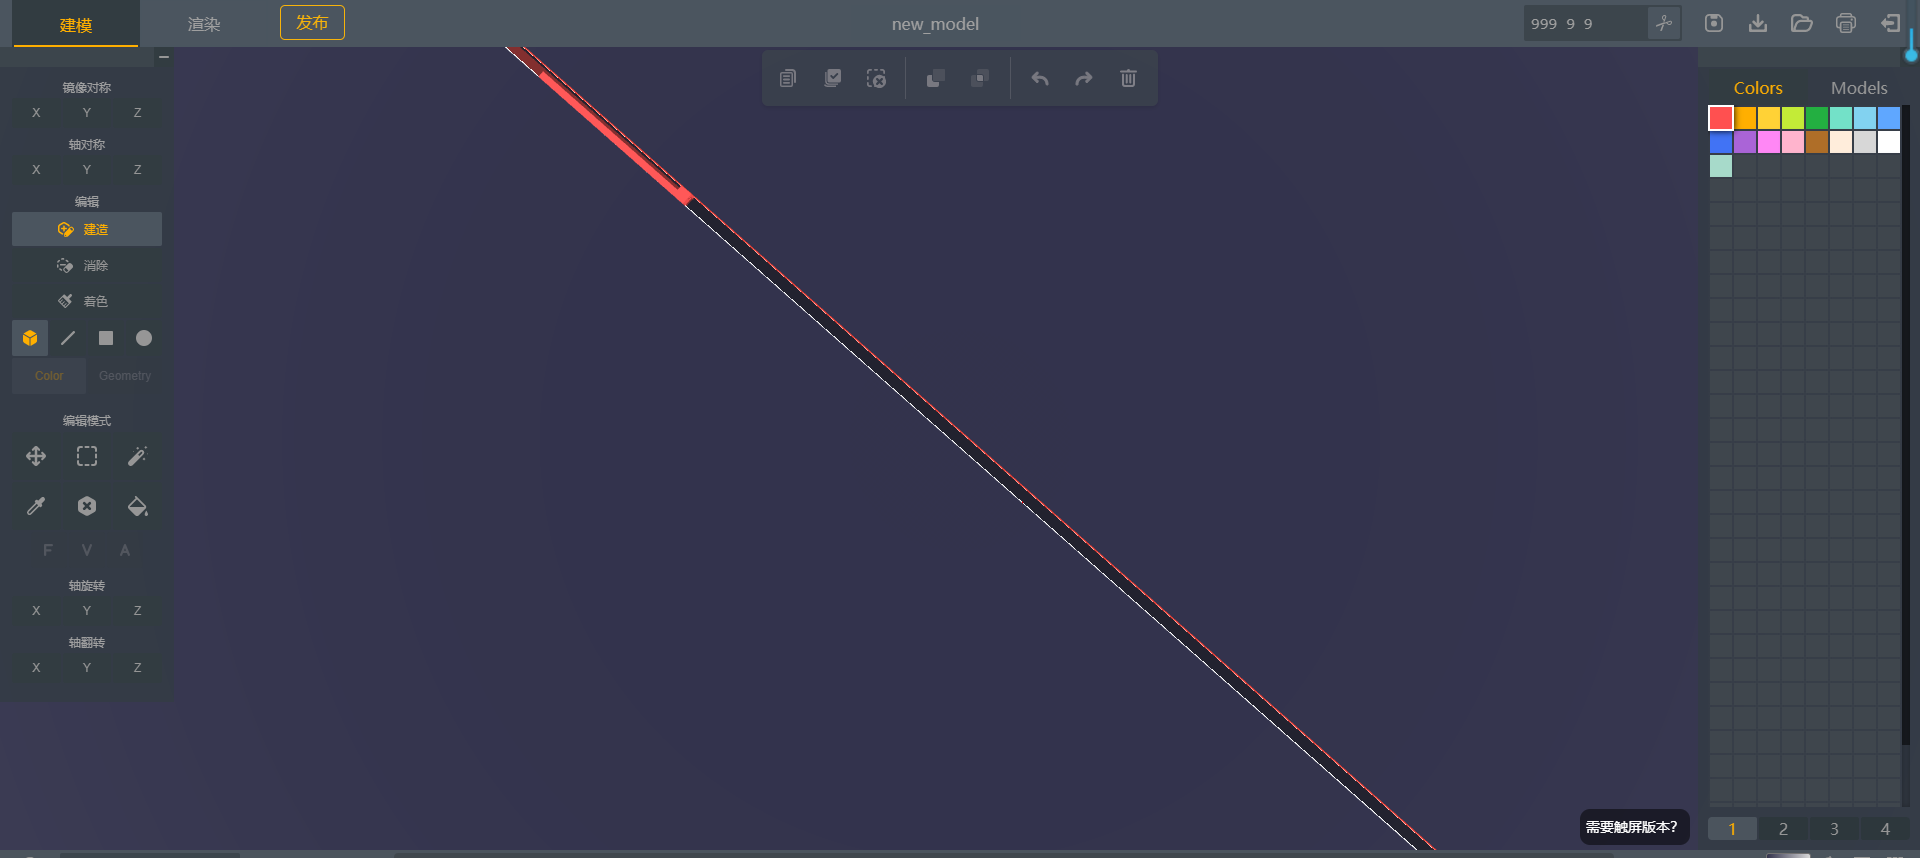Screen dimensions: 1920x858
Task: Flip along X under 轴翻转
Action: click(x=36, y=668)
